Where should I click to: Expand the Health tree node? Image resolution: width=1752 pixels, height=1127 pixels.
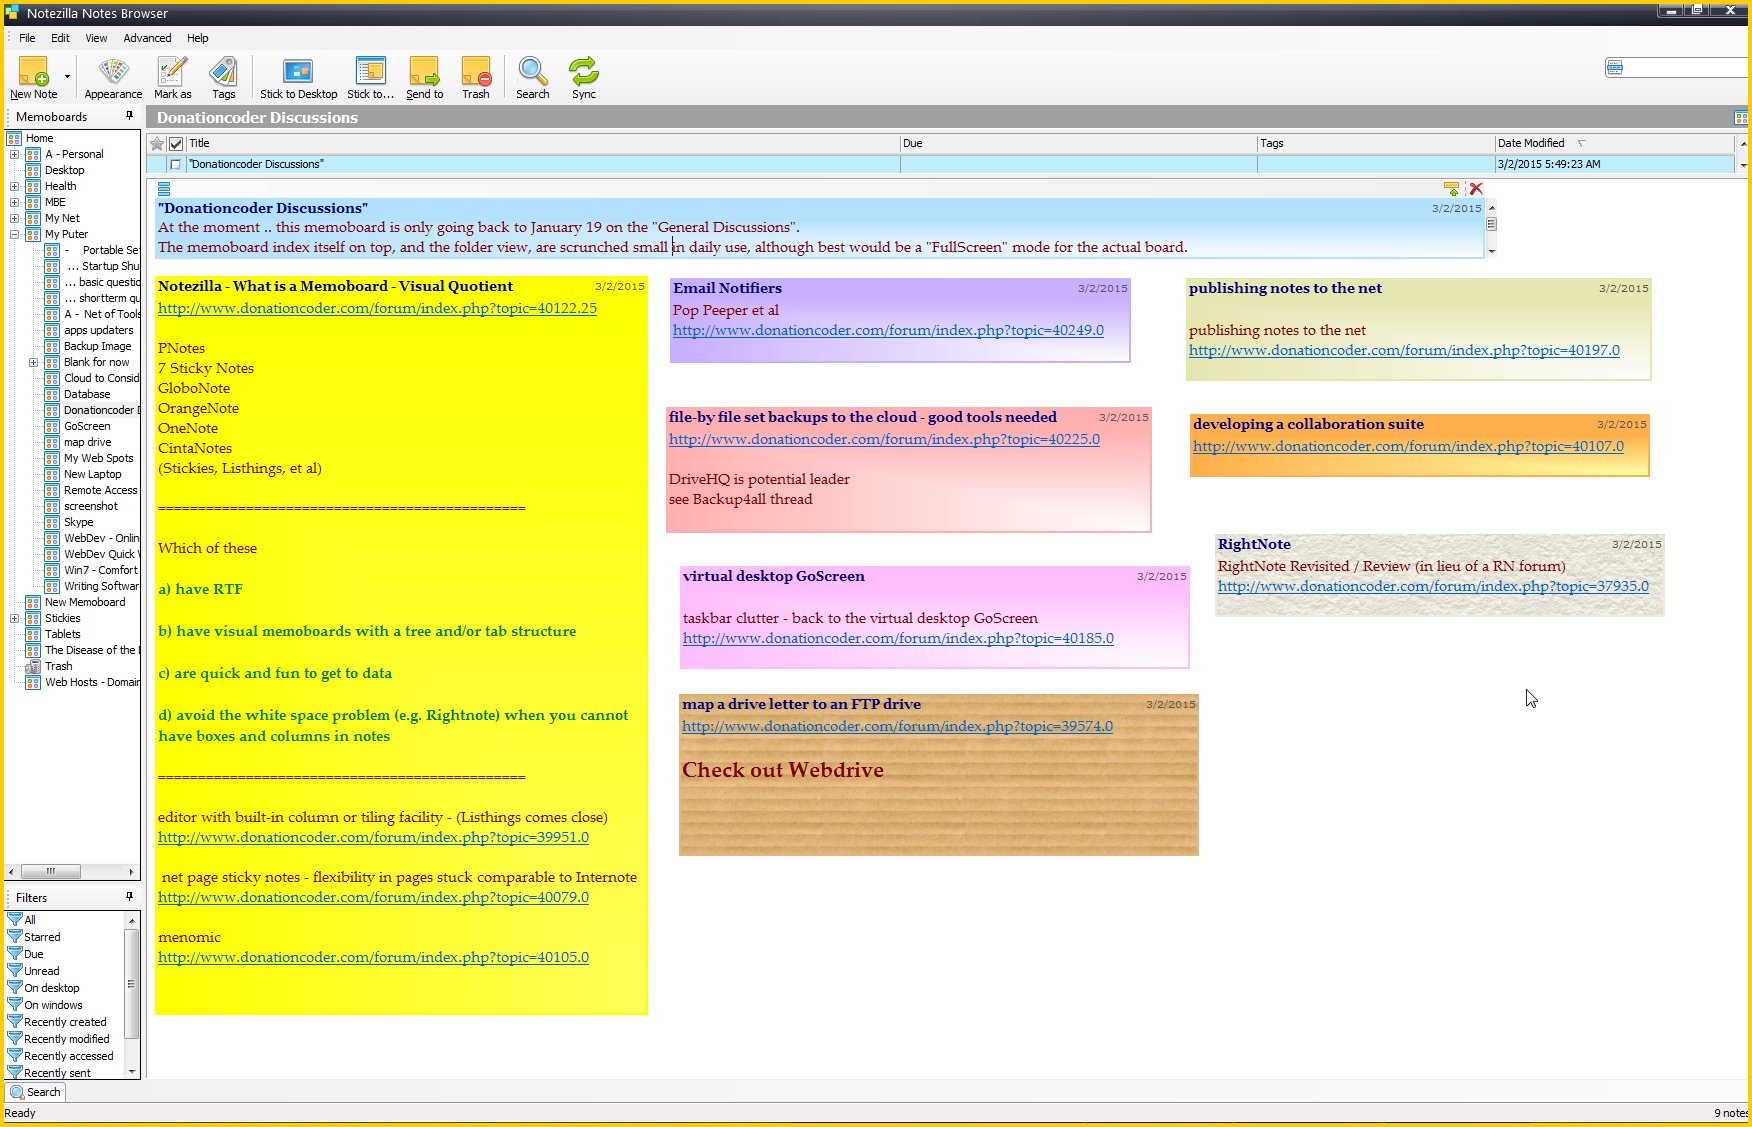pos(14,186)
